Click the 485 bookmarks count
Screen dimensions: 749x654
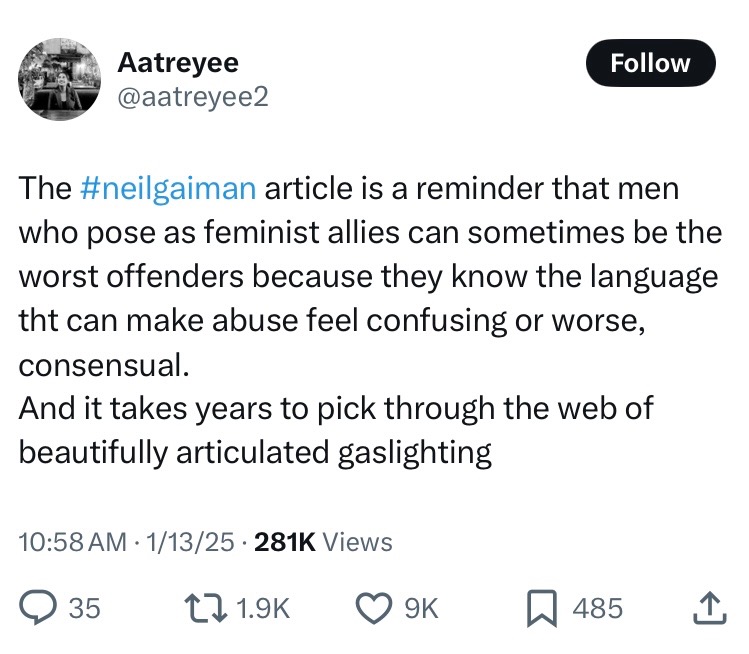(597, 607)
